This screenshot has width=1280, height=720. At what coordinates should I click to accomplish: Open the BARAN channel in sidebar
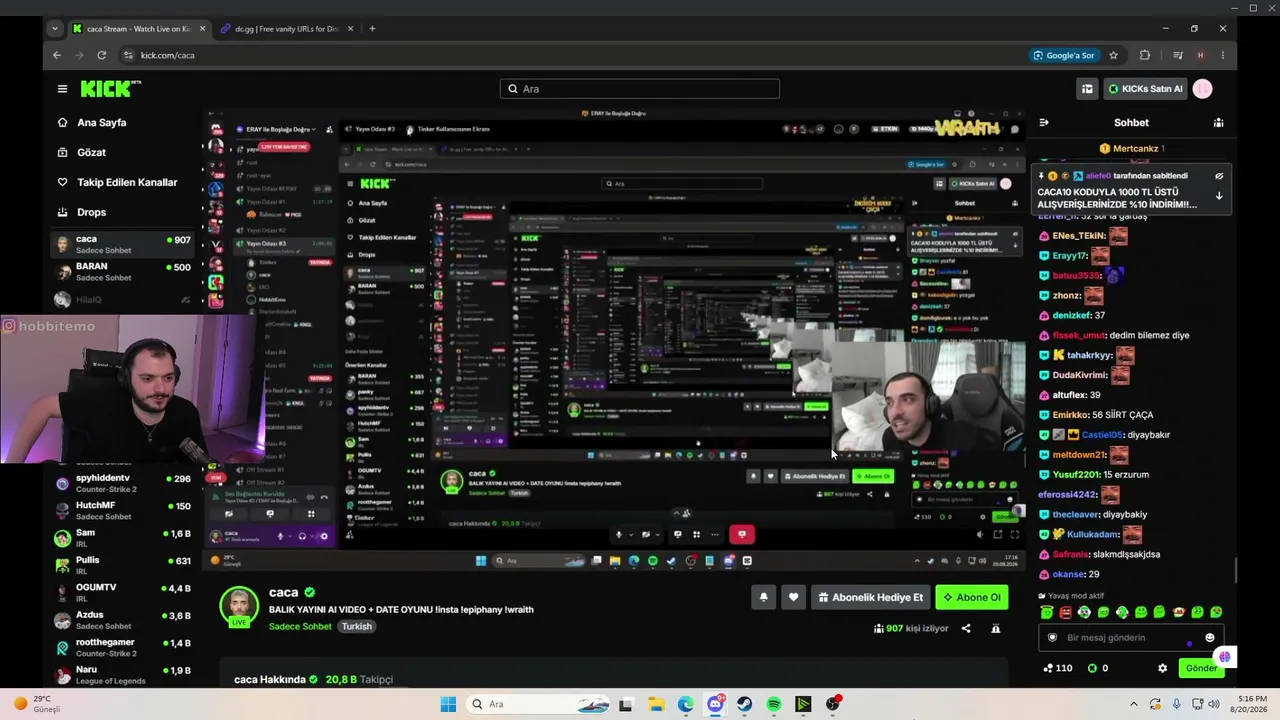[123, 272]
